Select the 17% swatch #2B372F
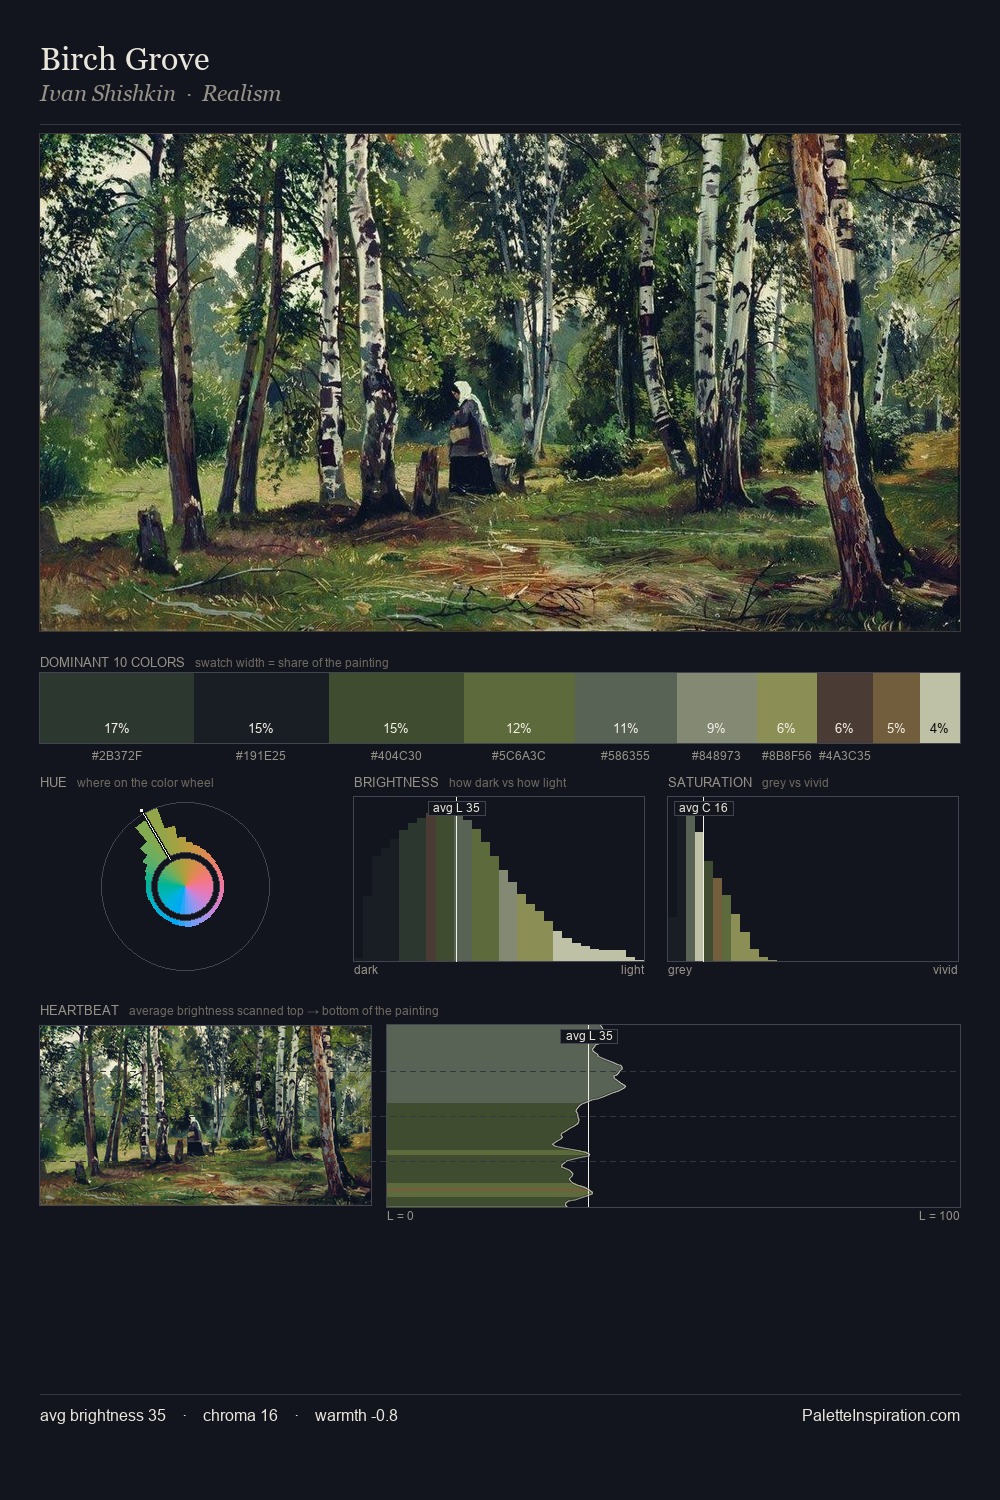This screenshot has width=1000, height=1500. pos(117,708)
